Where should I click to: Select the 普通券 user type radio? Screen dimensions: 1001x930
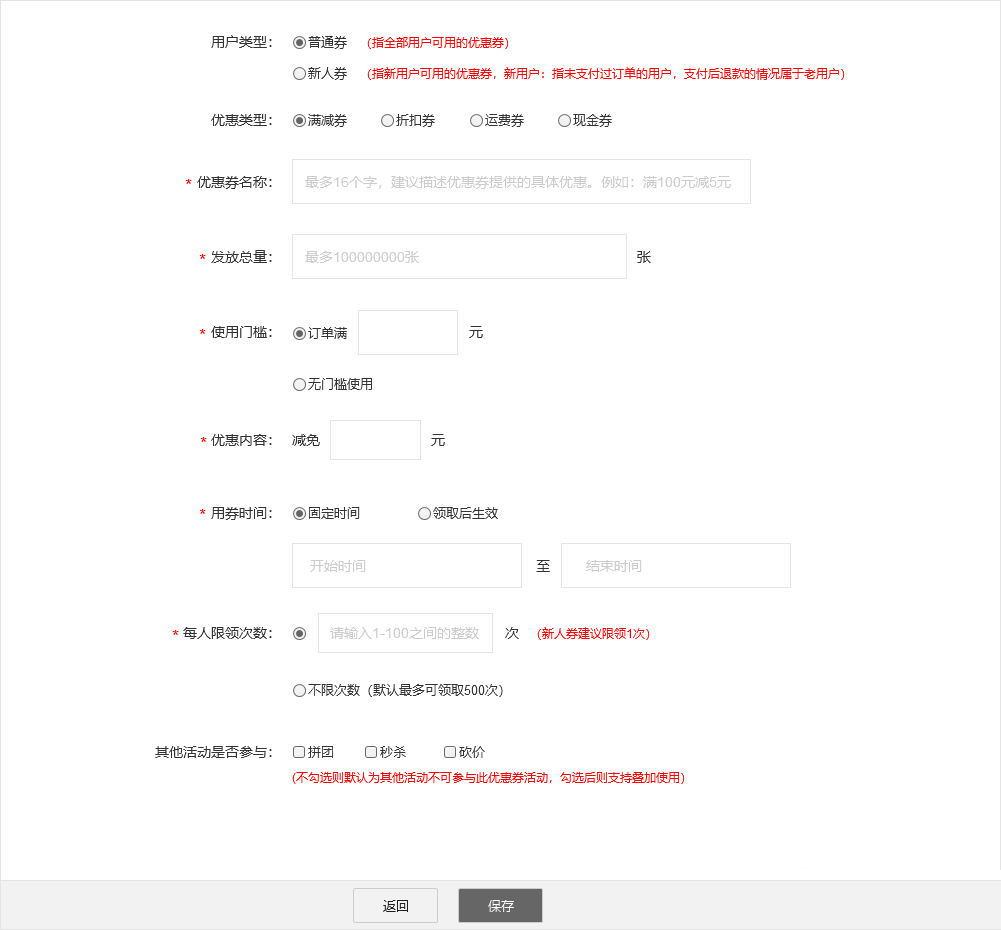click(299, 43)
